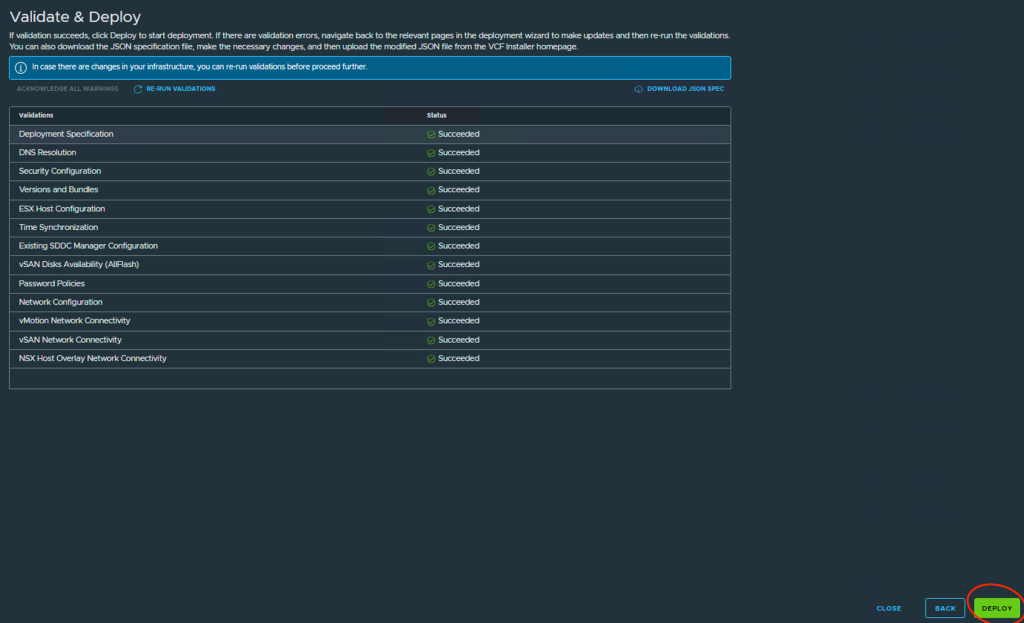Click the success checkmark for NSX Host Overlay
This screenshot has height=623, width=1024.
click(431, 358)
